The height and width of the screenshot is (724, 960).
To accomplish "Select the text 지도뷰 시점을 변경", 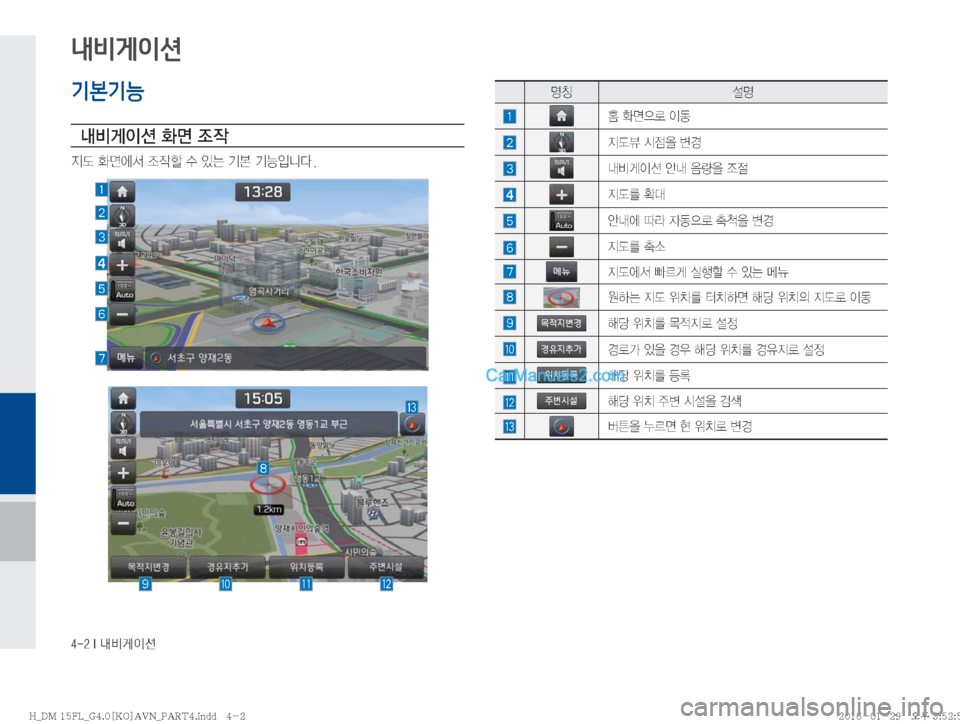I will point(654,142).
